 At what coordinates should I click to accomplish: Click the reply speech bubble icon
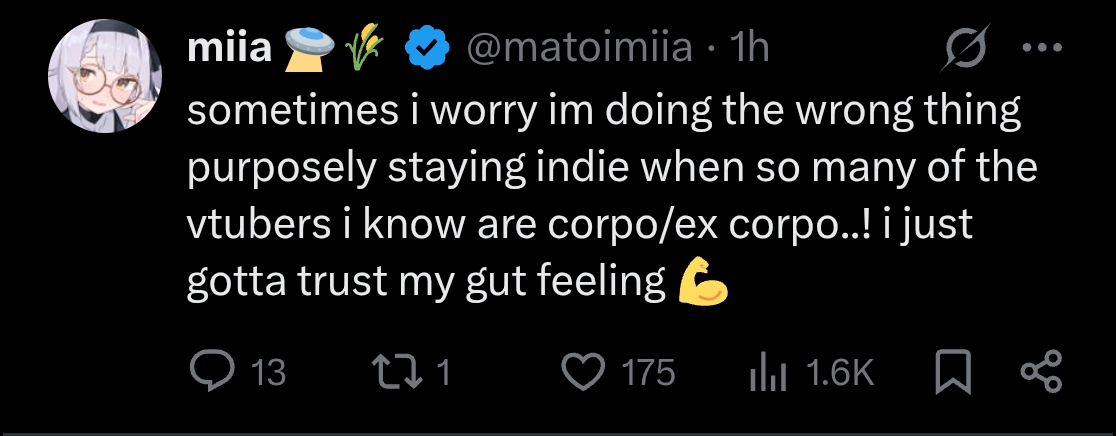coord(212,371)
